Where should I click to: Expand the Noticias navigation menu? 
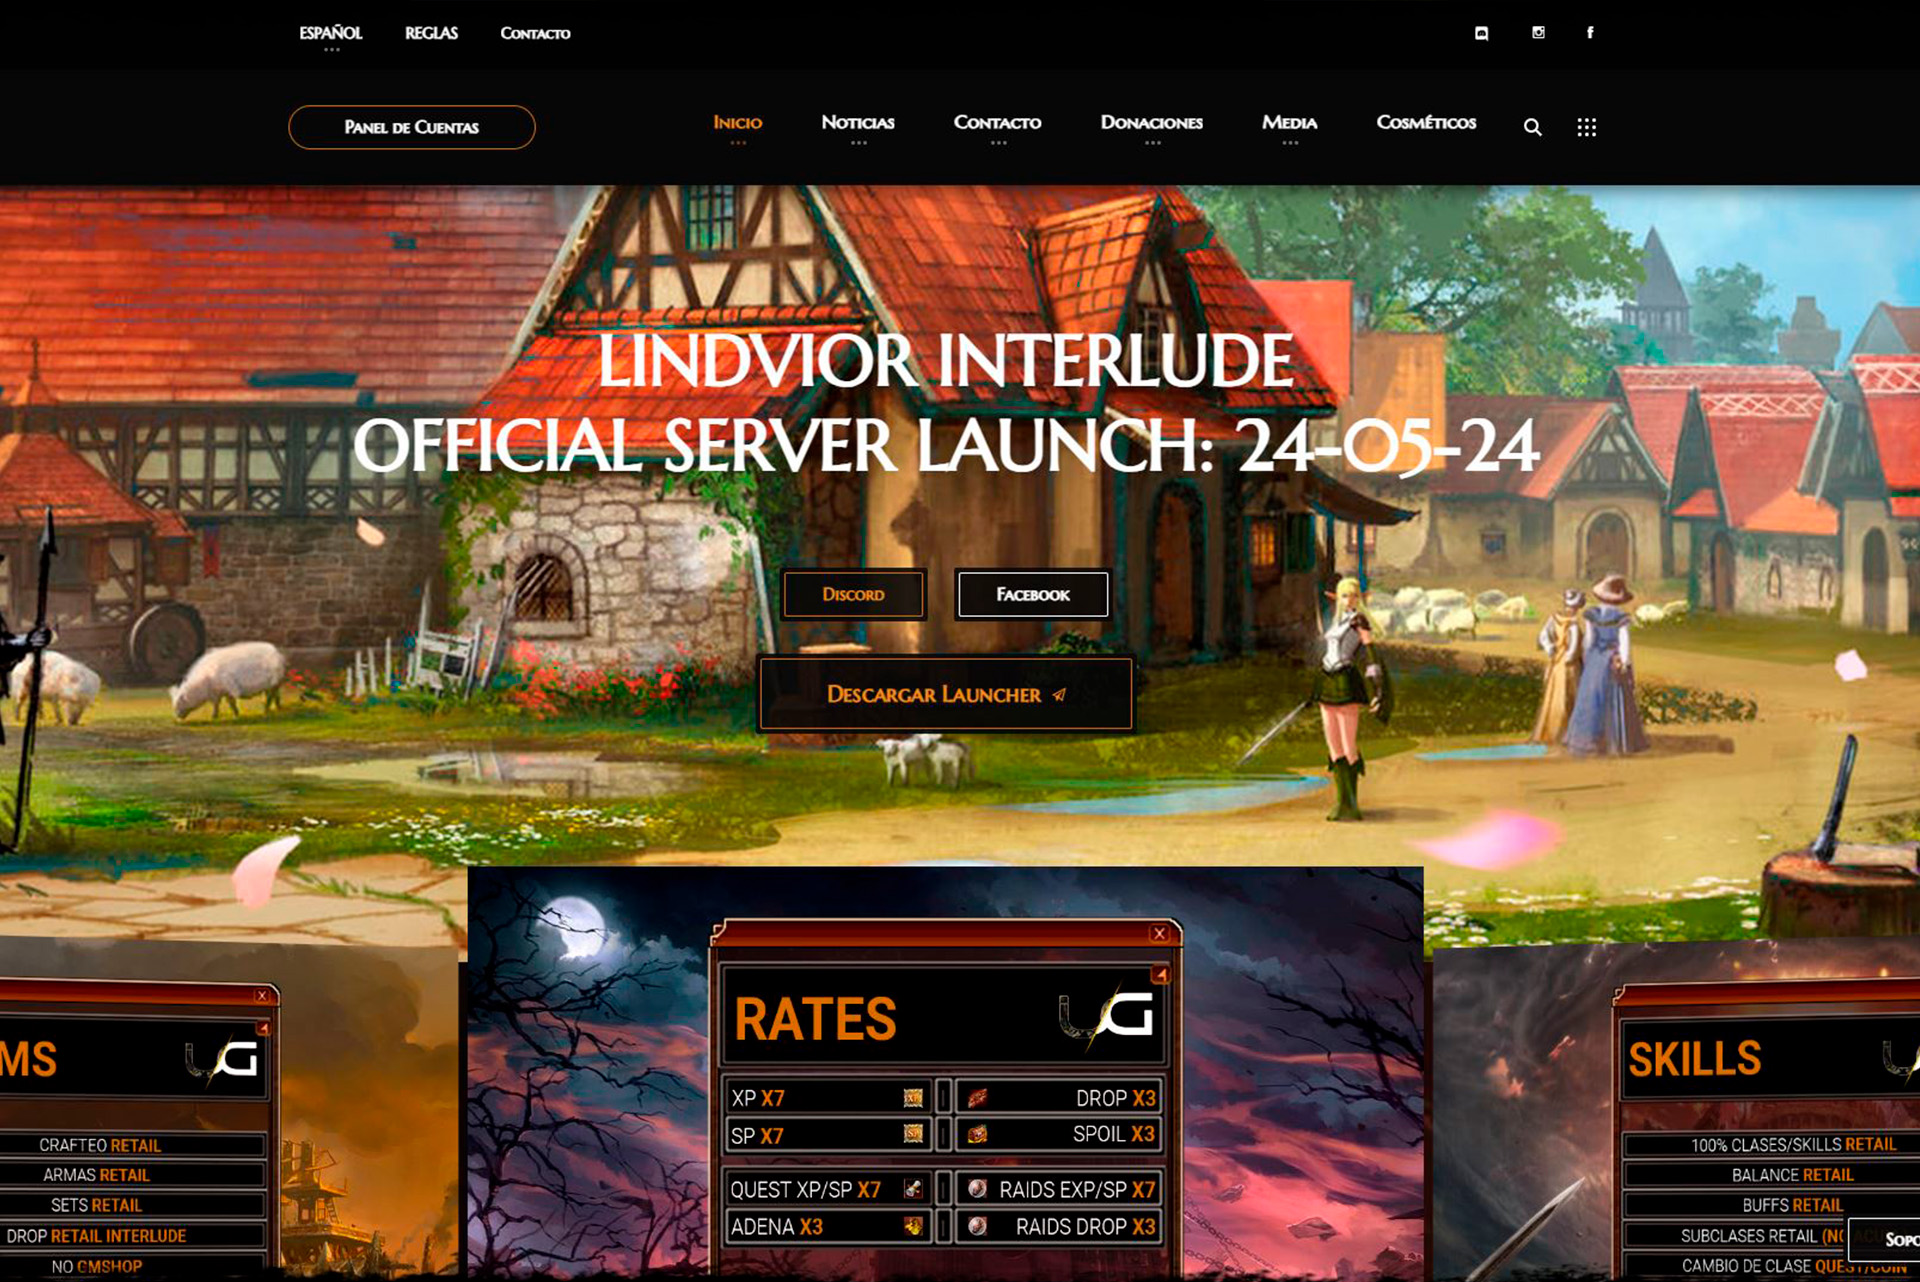[x=858, y=124]
